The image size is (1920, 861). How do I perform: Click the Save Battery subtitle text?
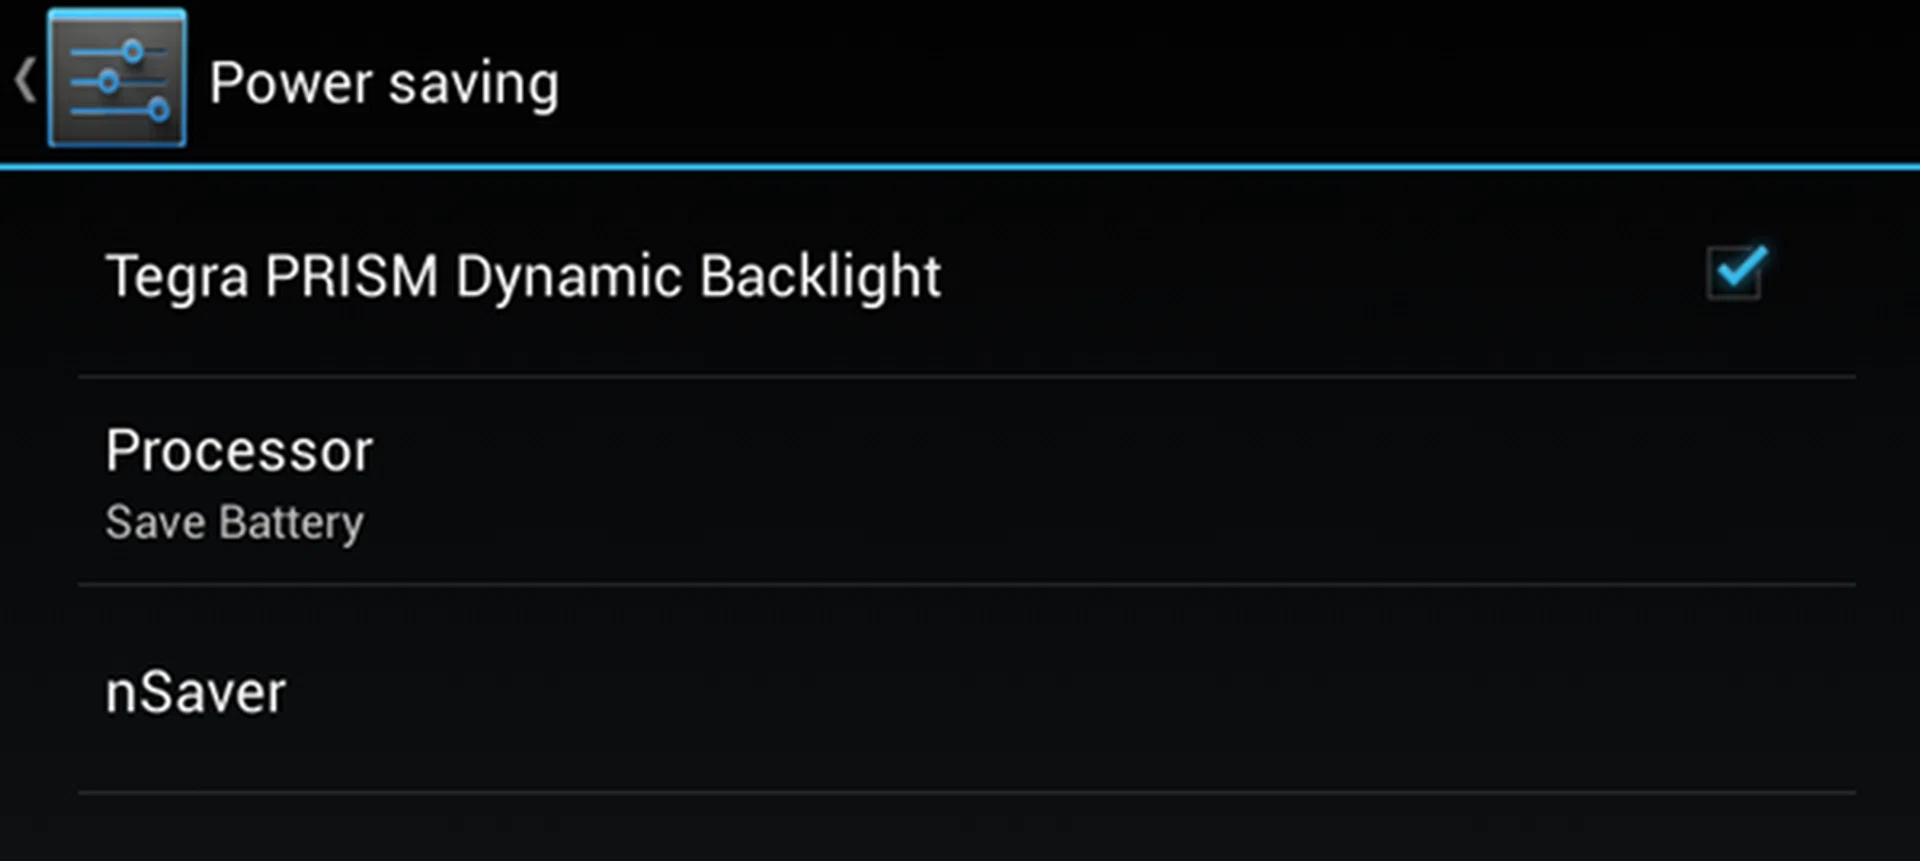(234, 521)
